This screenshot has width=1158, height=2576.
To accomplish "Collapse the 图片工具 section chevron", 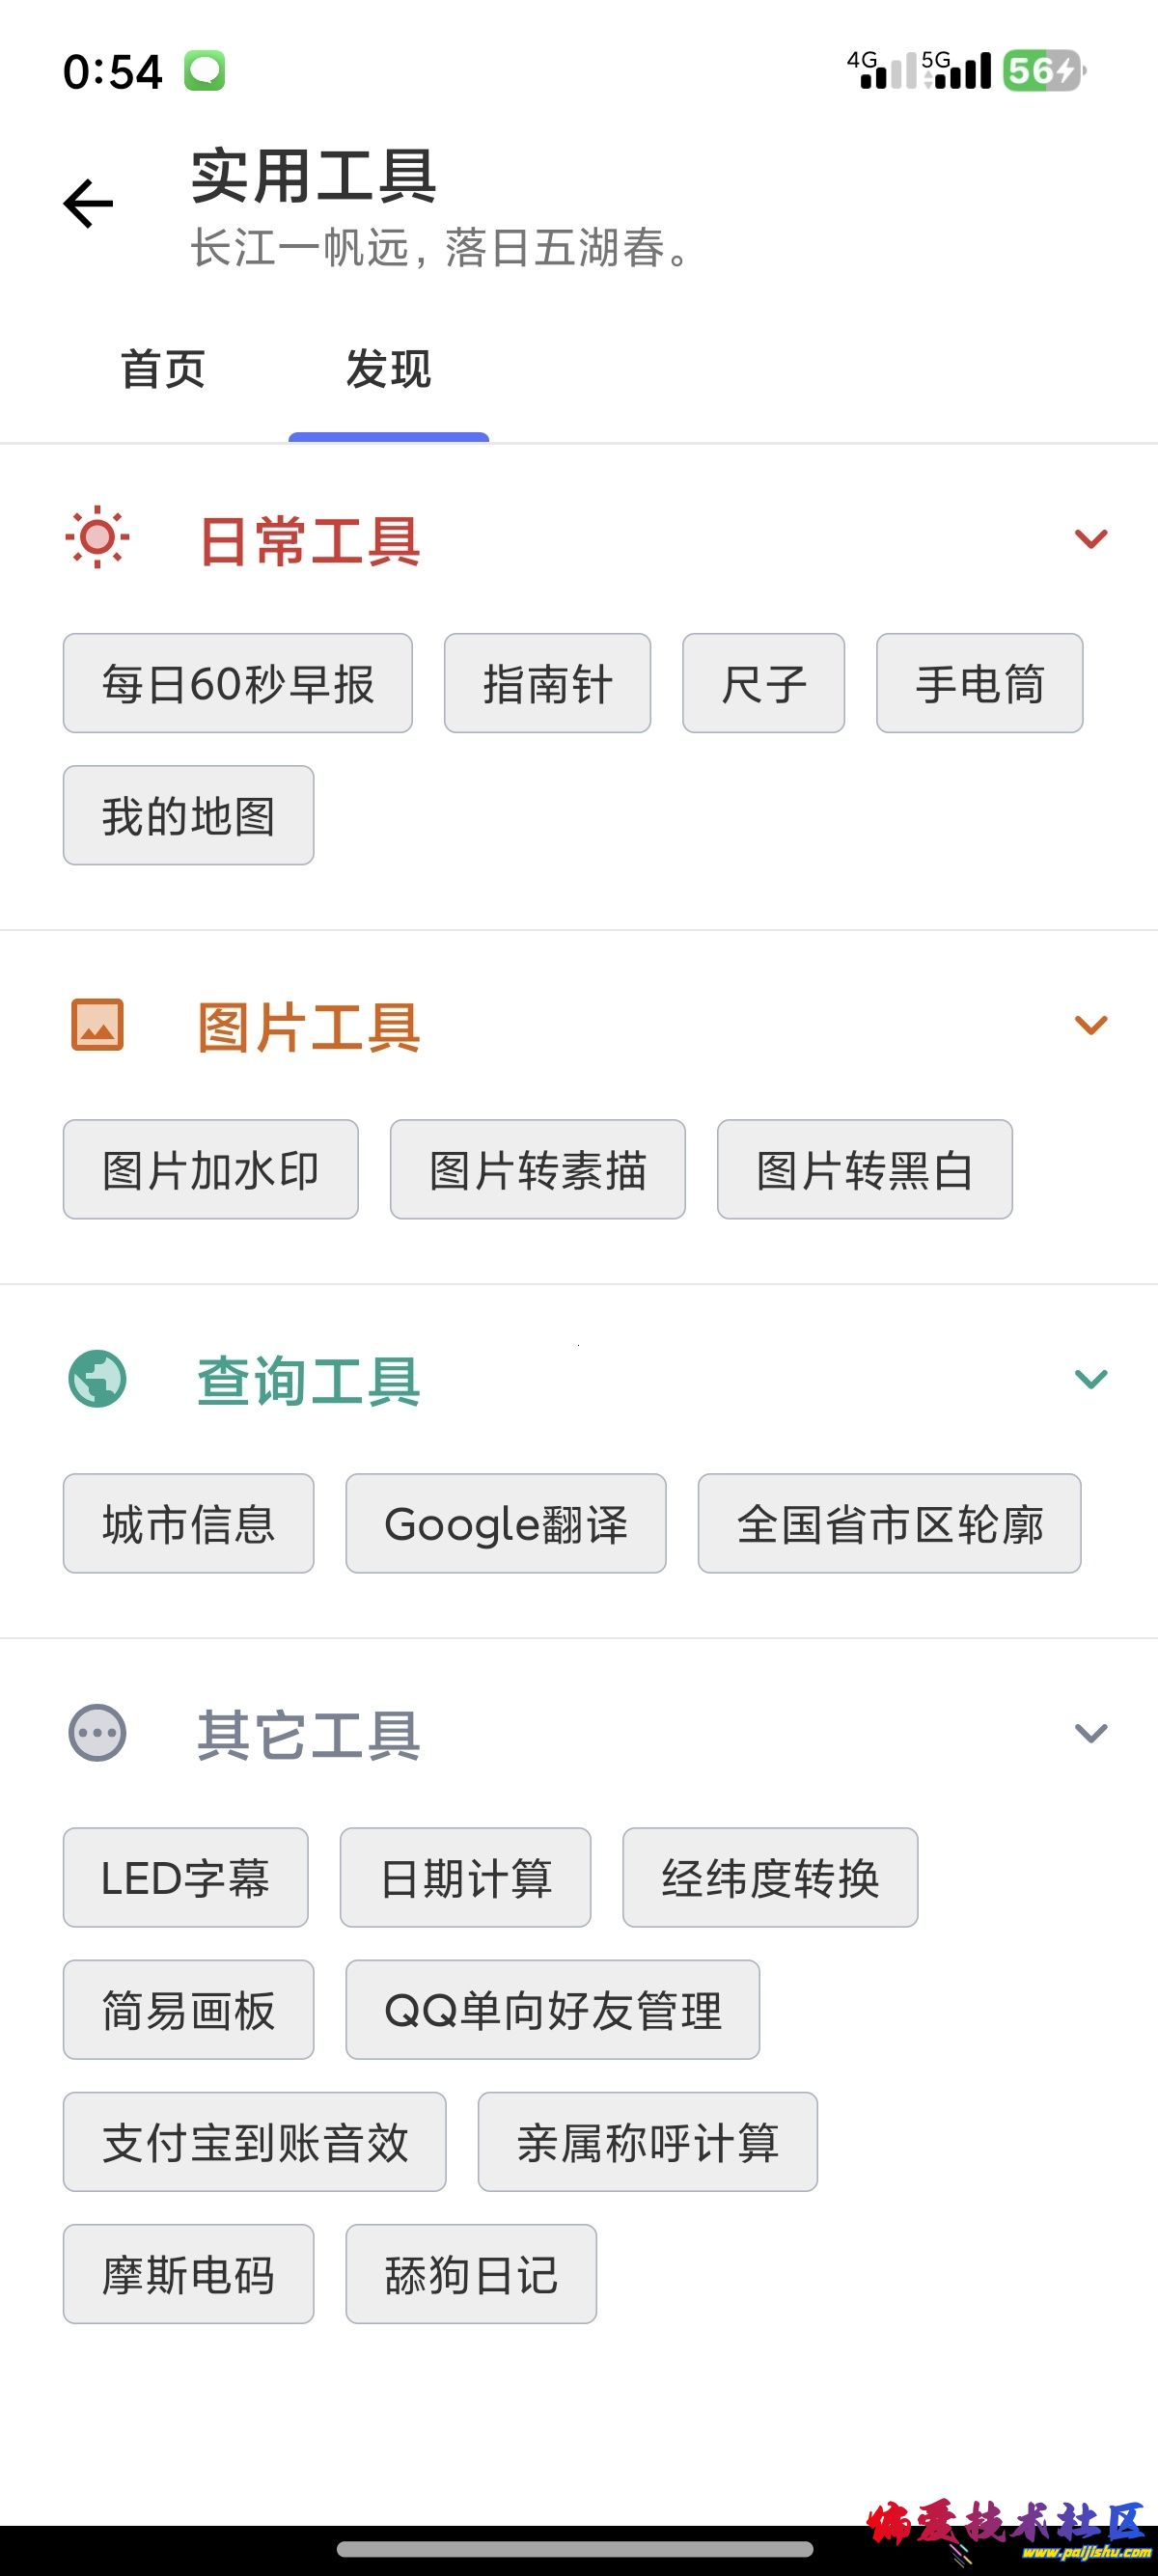I will point(1090,1025).
